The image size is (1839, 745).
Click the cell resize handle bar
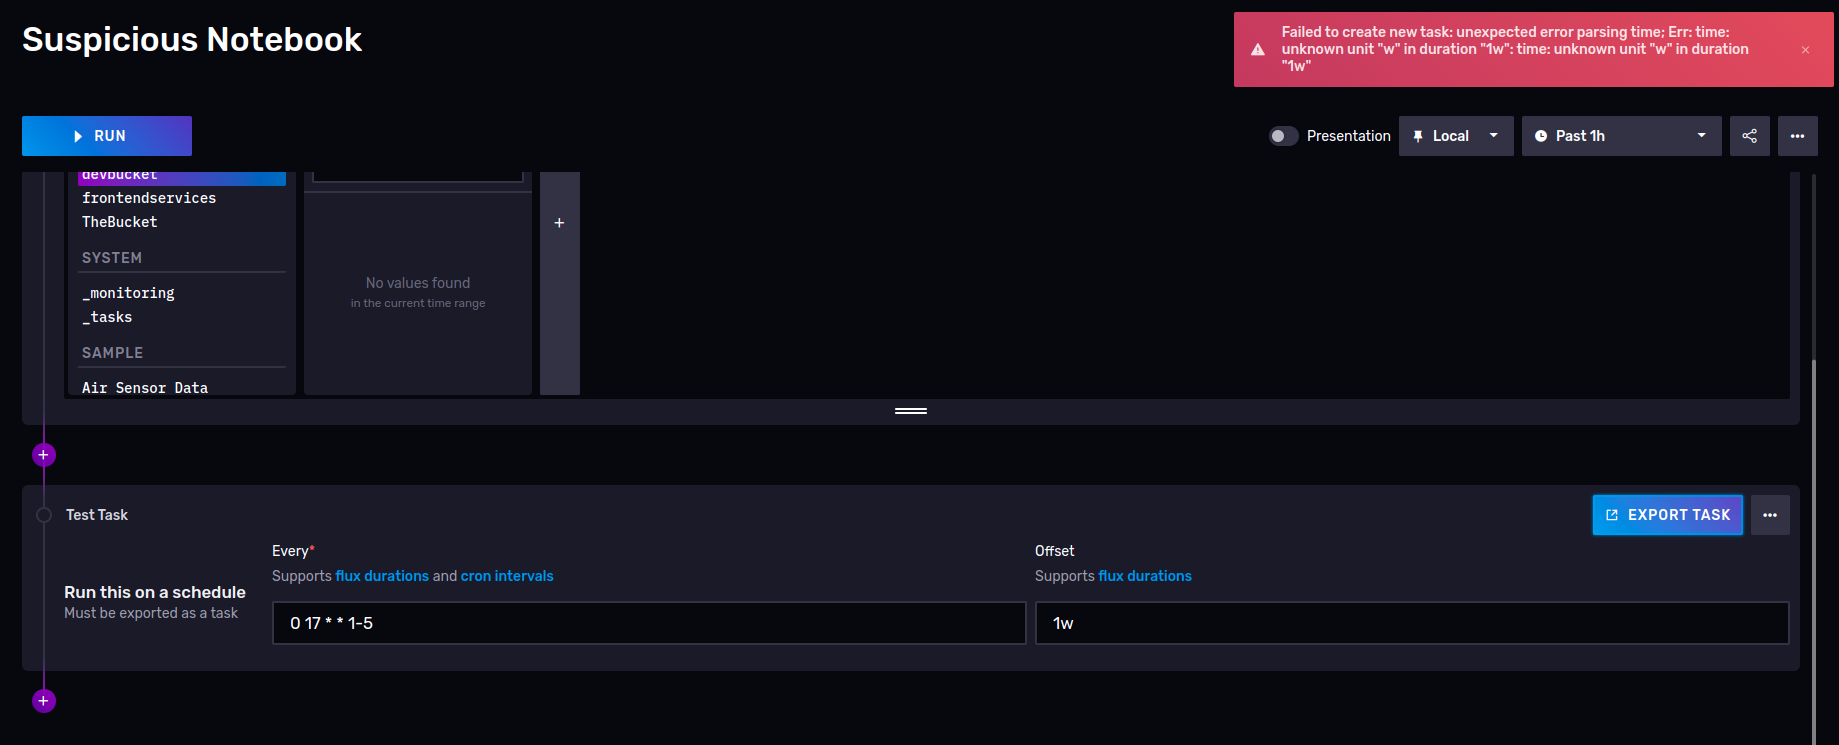point(911,411)
